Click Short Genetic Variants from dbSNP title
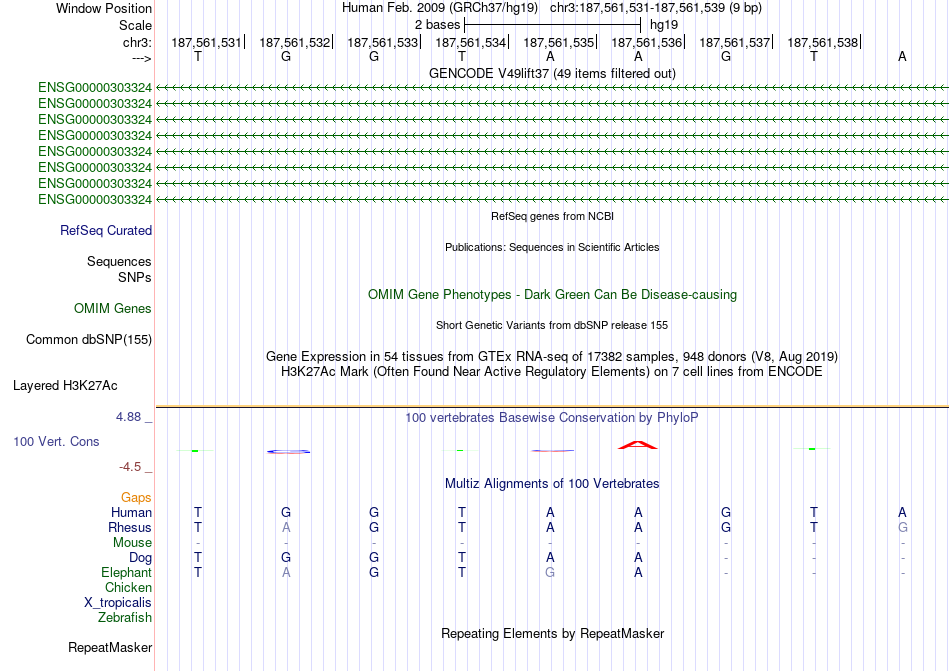Viewport: 950px width, 671px height. click(552, 325)
